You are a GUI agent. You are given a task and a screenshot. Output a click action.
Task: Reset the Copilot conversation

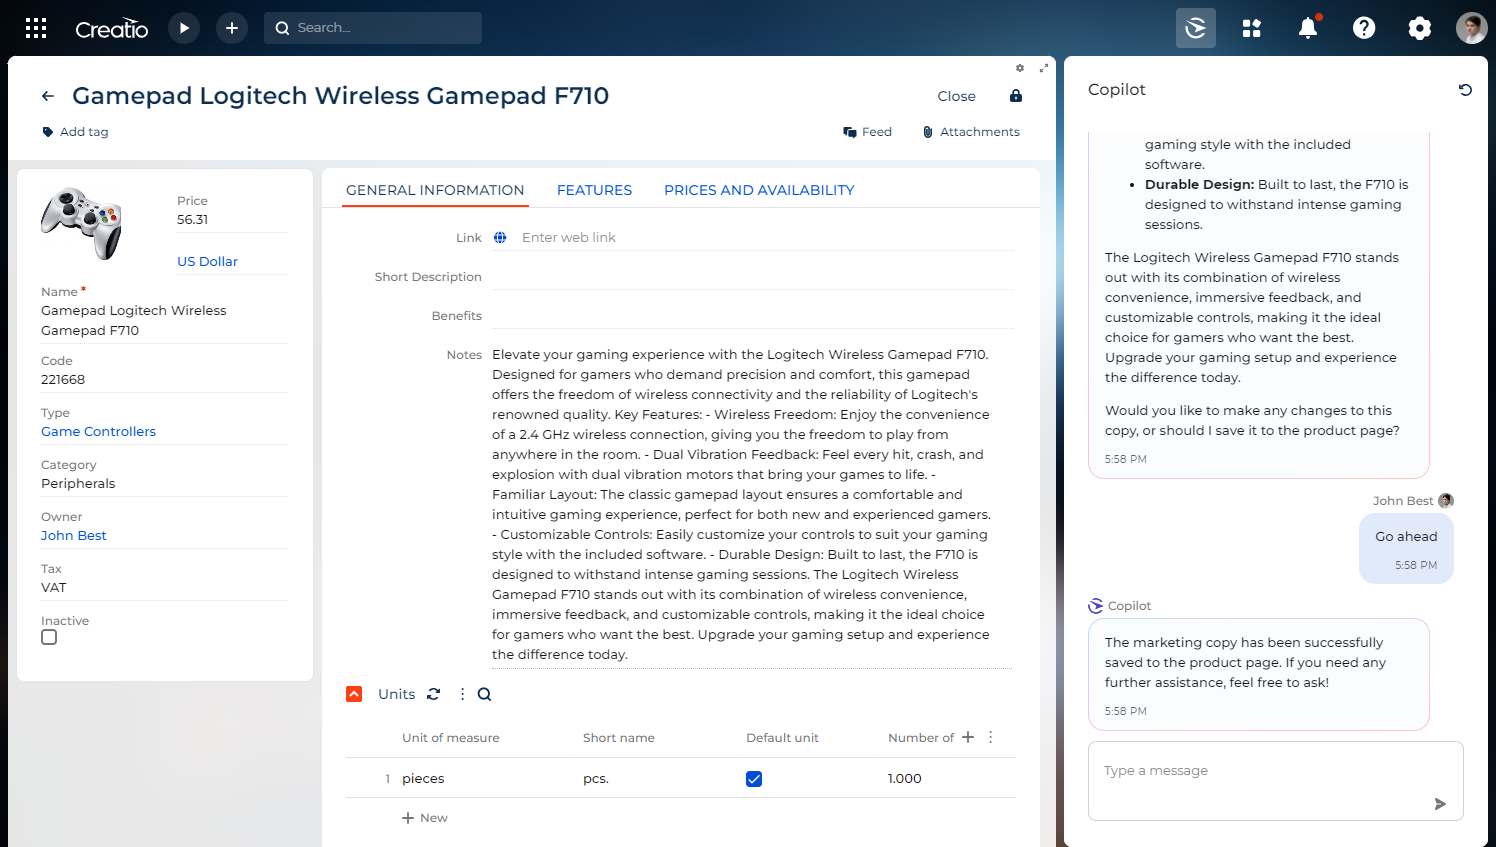[x=1465, y=90]
